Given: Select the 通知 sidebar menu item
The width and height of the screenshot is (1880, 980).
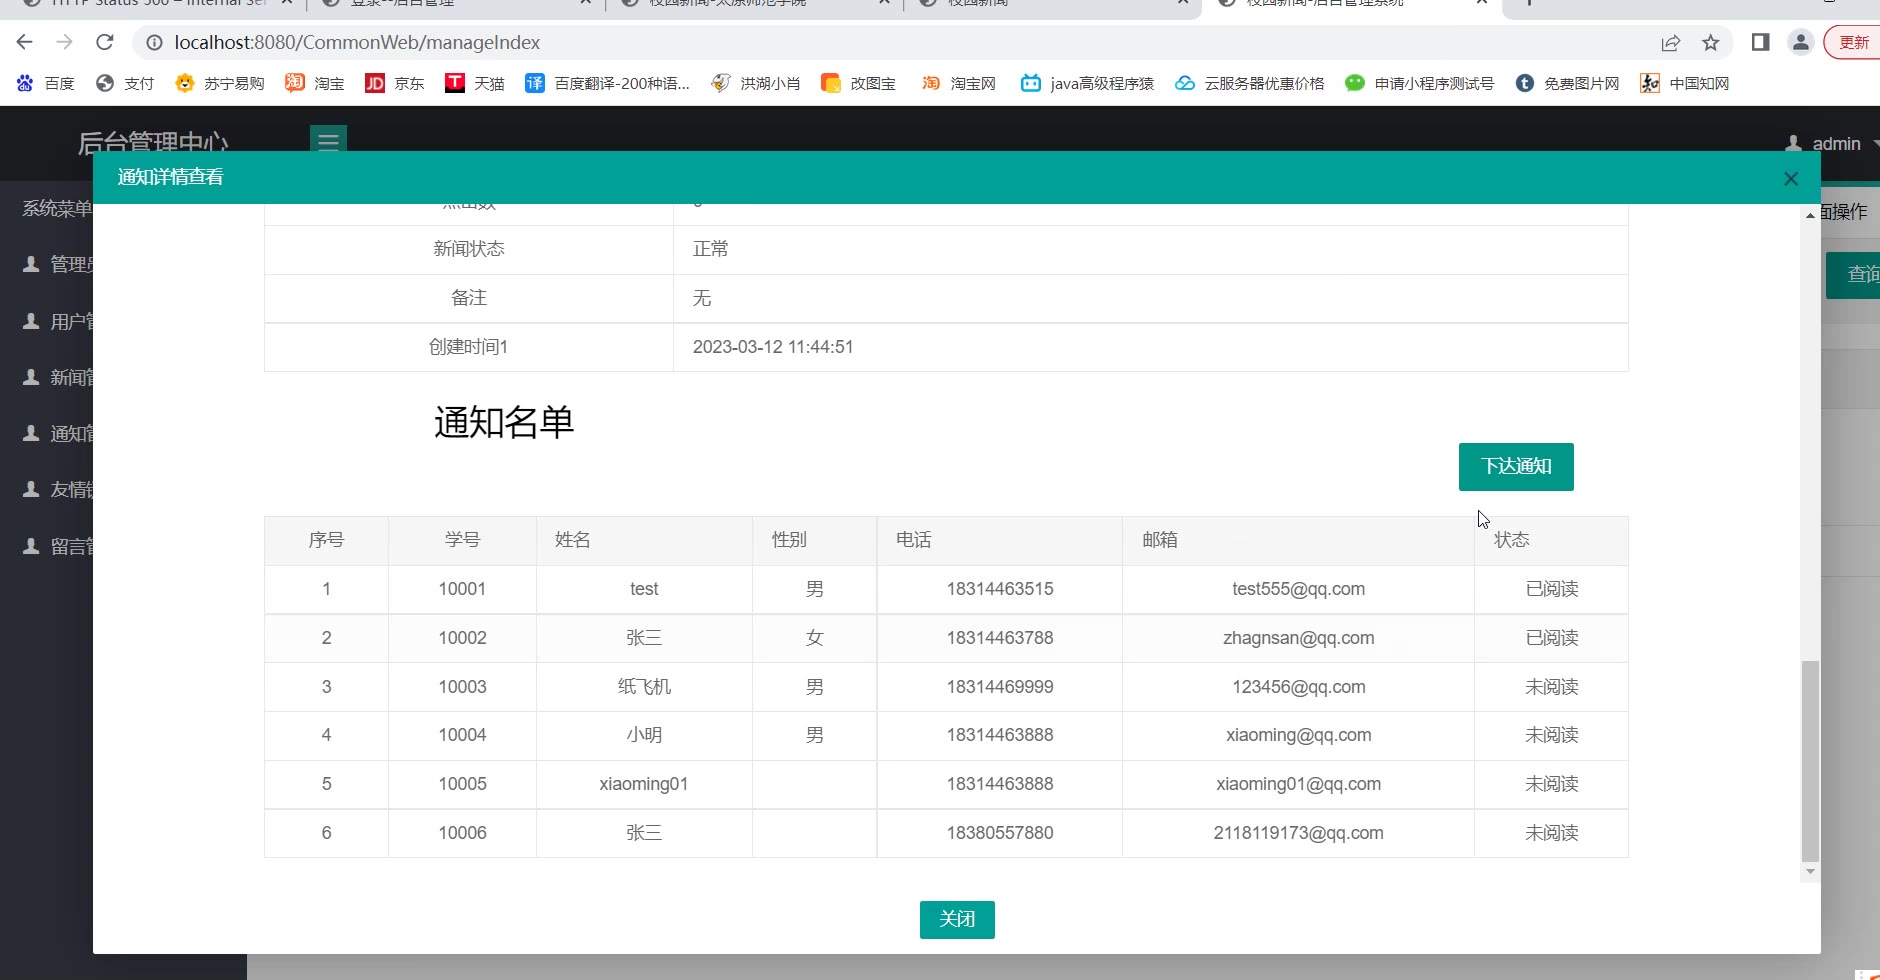Looking at the screenshot, I should coord(57,433).
